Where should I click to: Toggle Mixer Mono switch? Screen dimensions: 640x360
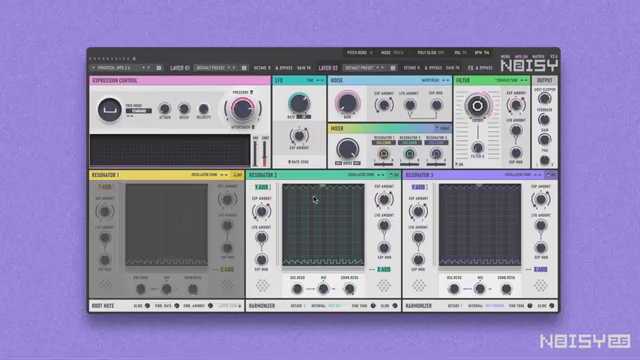click(442, 129)
